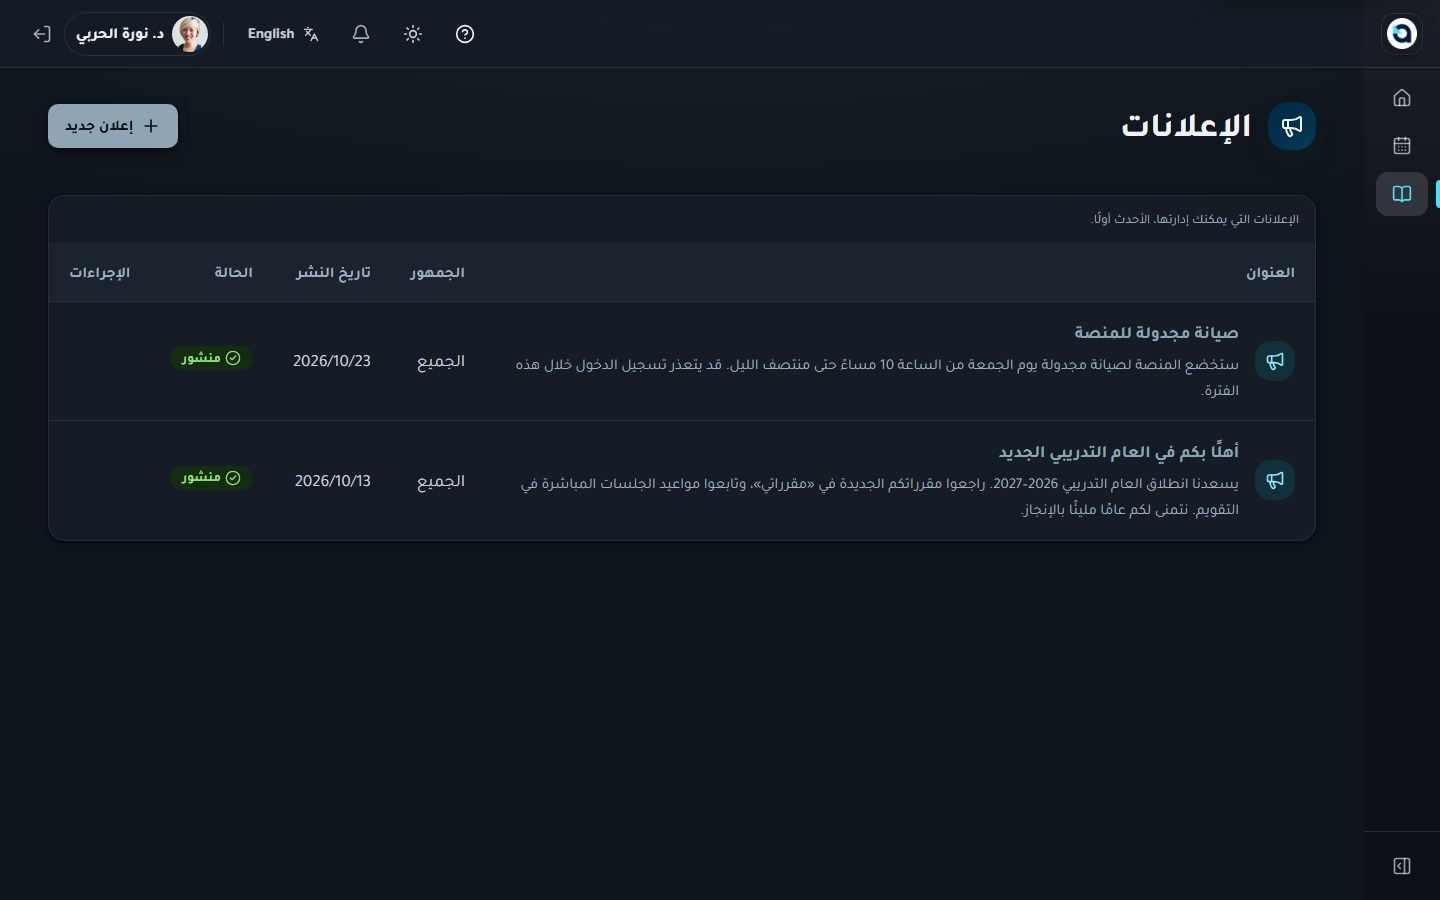Select the date 2026/10/23

[332, 361]
